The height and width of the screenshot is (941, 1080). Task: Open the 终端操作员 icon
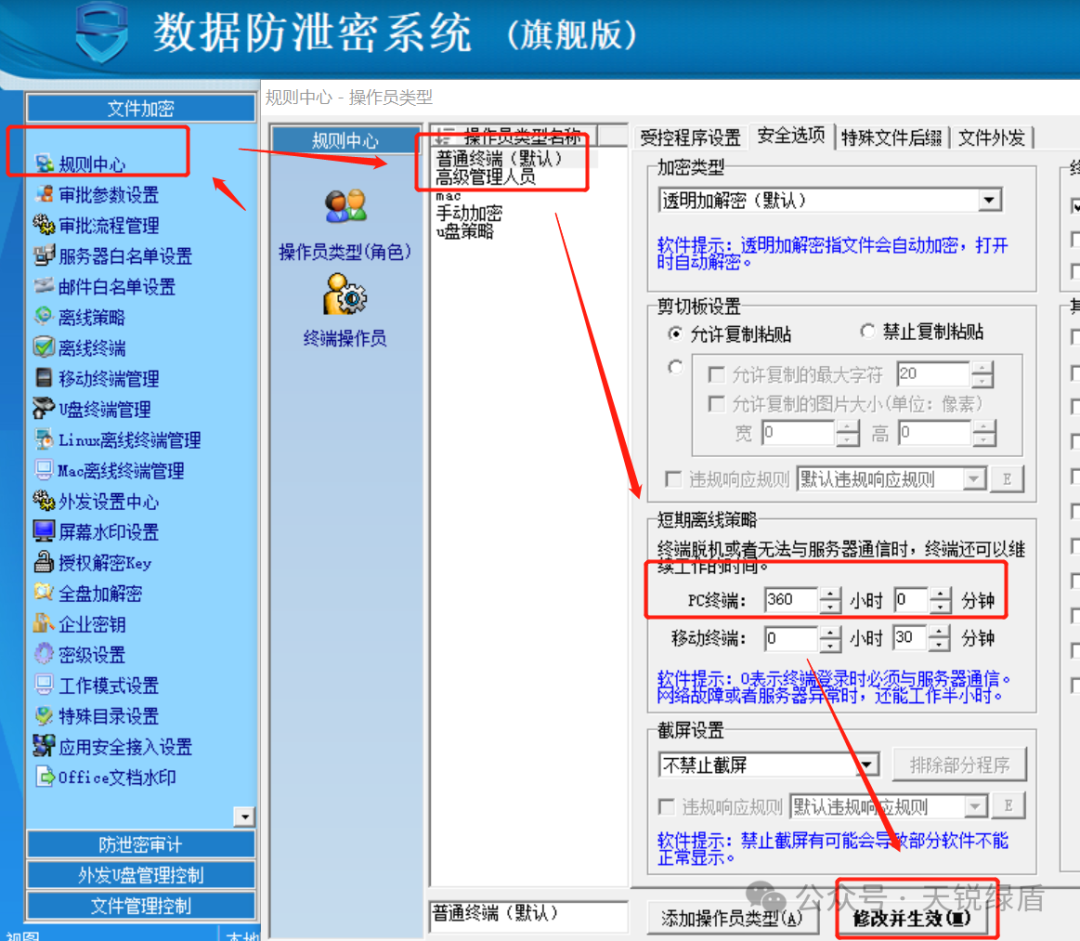click(345, 294)
